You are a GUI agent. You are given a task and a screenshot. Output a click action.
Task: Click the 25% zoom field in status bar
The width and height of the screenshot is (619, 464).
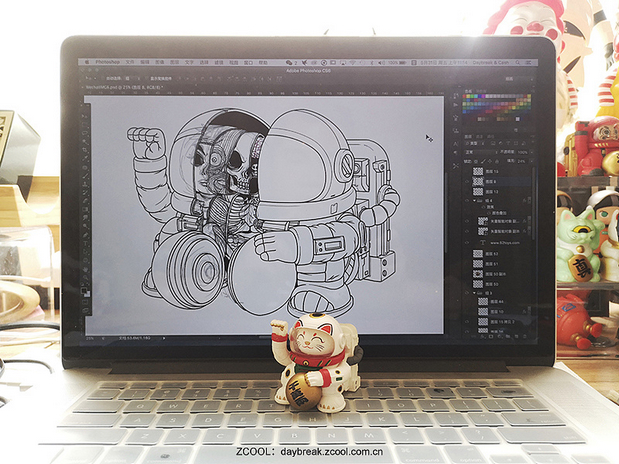pyautogui.click(x=91, y=338)
